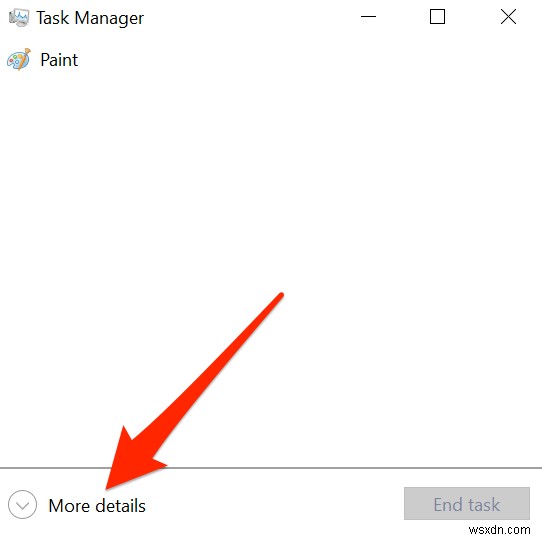Maximize the Task Manager window

[x=437, y=17]
